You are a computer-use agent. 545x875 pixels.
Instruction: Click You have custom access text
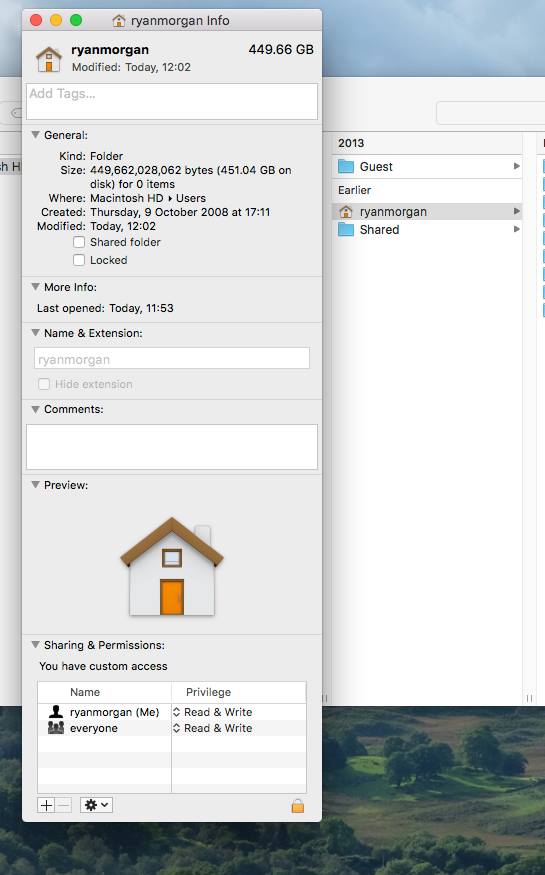click(x=103, y=666)
